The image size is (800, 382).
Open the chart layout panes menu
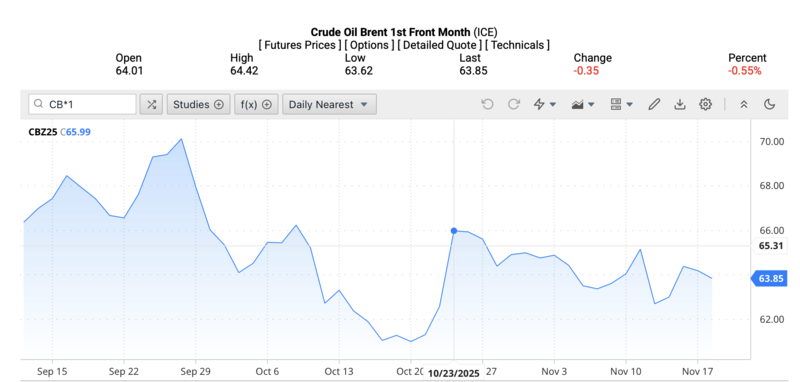point(621,105)
